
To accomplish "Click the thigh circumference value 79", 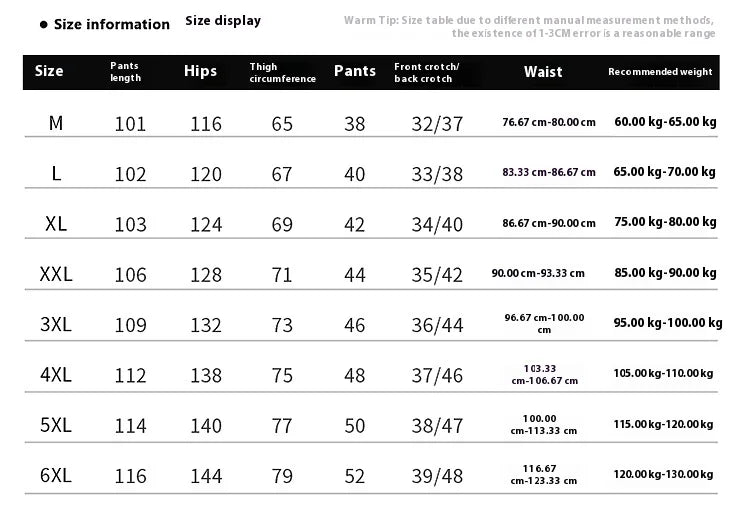I will coord(282,476).
